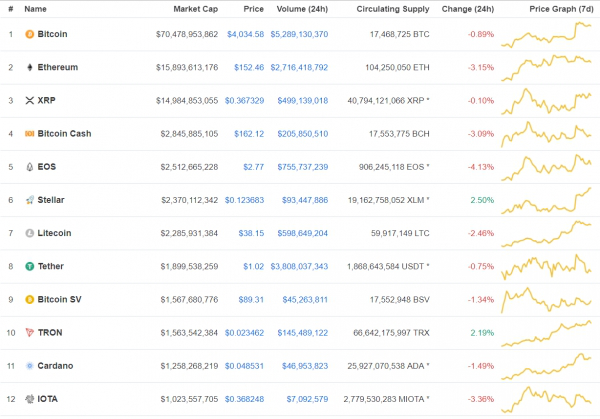
Task: Click Bitcoin Cash price $162.12
Action: (x=249, y=134)
